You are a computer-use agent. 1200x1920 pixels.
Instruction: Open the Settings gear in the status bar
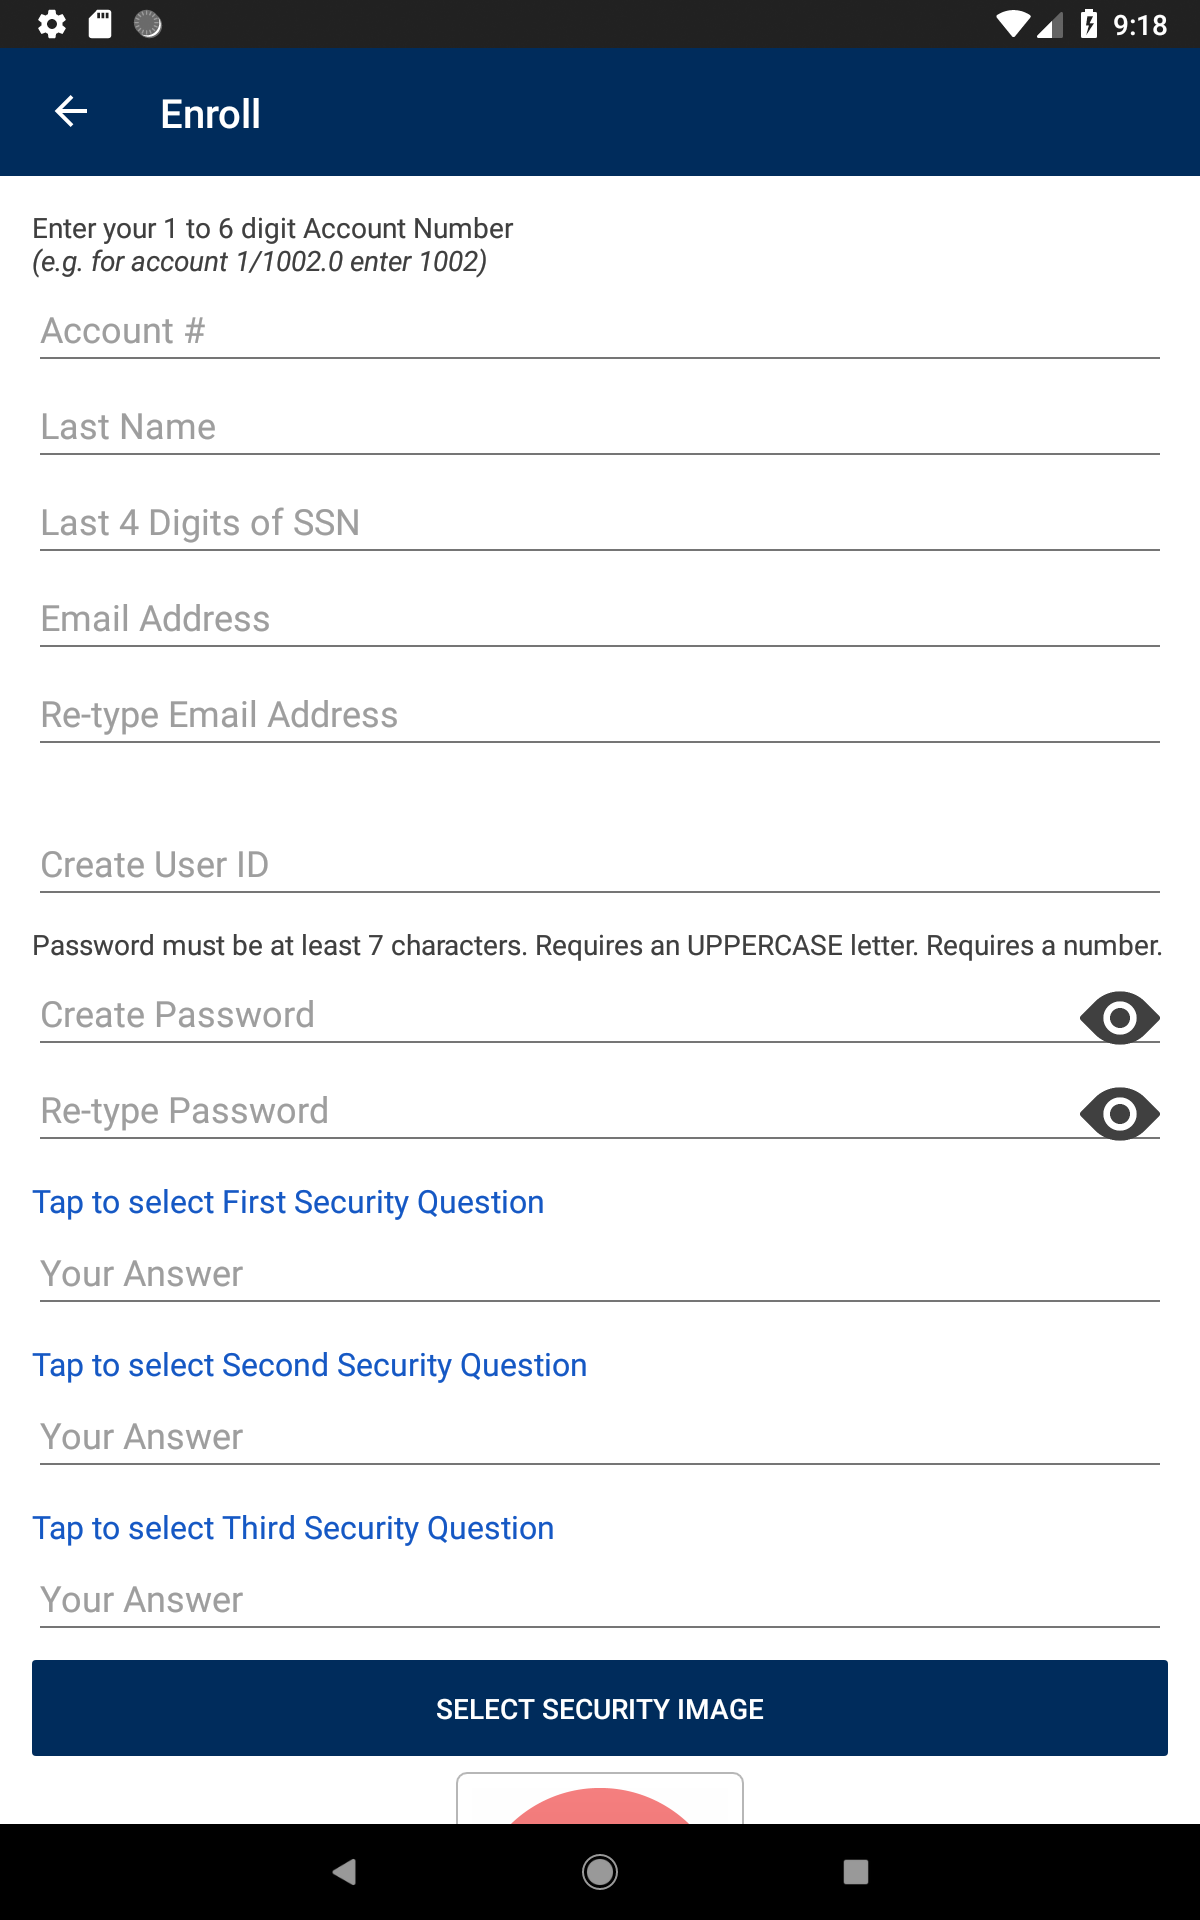click(52, 23)
